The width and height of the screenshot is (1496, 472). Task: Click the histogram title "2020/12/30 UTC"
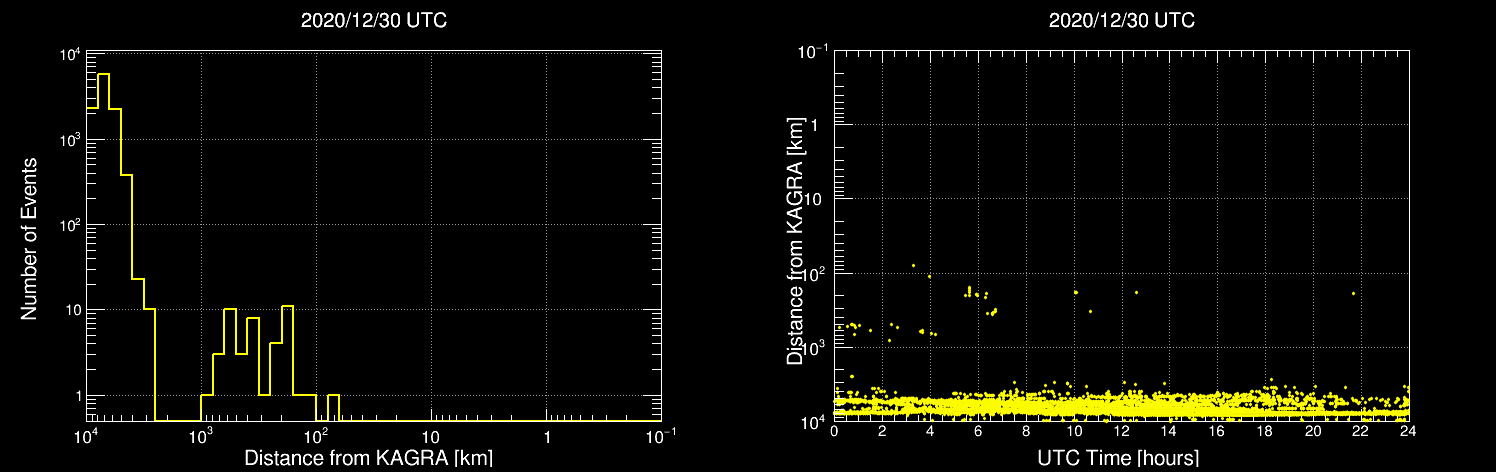coord(374,20)
